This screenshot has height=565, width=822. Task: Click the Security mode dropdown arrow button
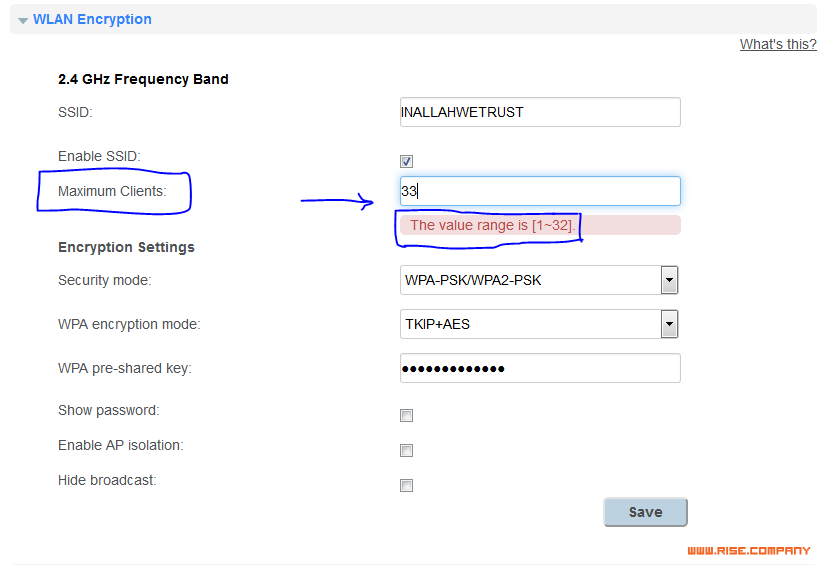point(669,280)
